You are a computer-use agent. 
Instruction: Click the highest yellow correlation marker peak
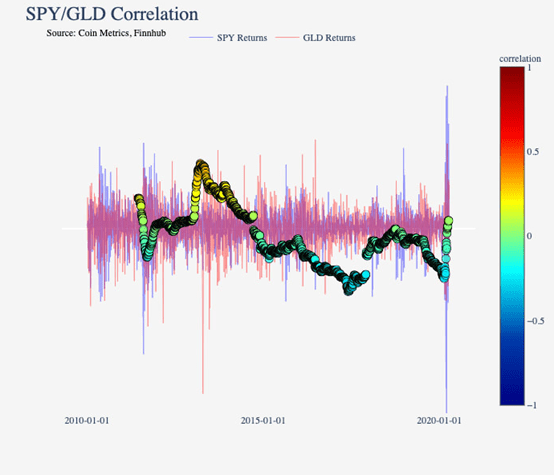click(201, 164)
